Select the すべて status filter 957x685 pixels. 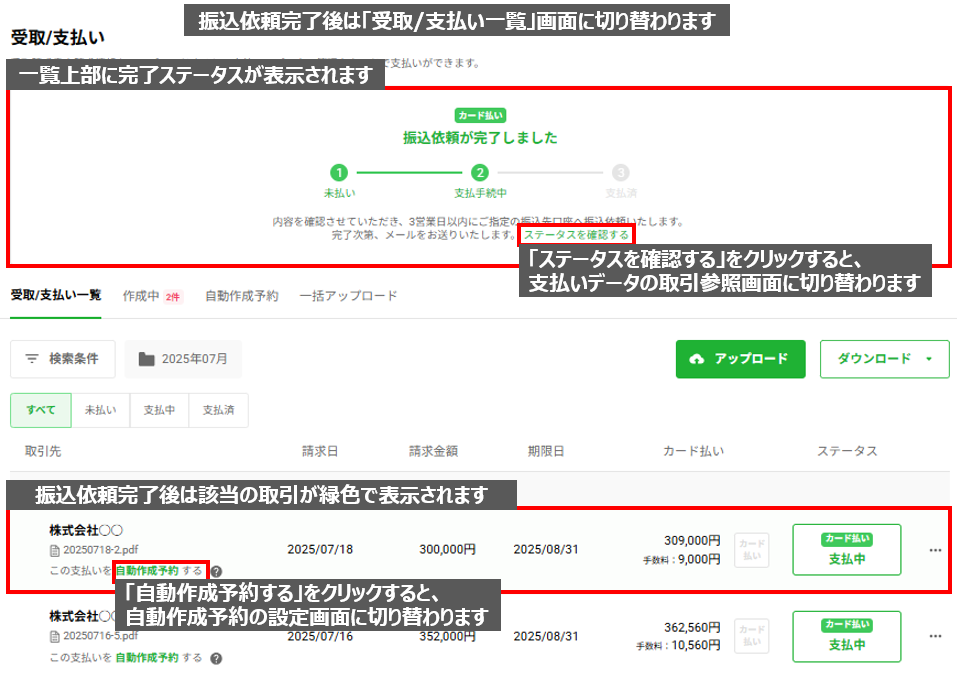pyautogui.click(x=41, y=410)
